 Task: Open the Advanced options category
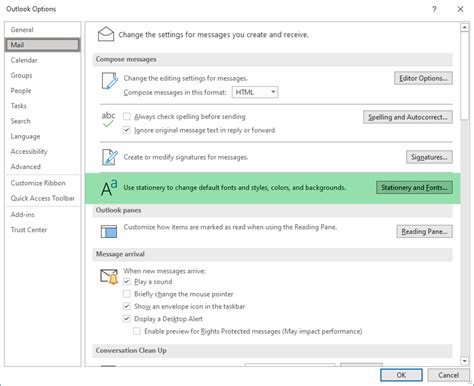click(x=43, y=166)
